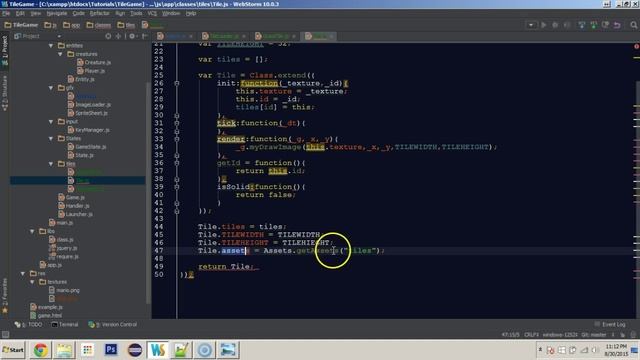Select Game.js in project tree
Viewport: 640px width, 360px height.
[x=71, y=197]
